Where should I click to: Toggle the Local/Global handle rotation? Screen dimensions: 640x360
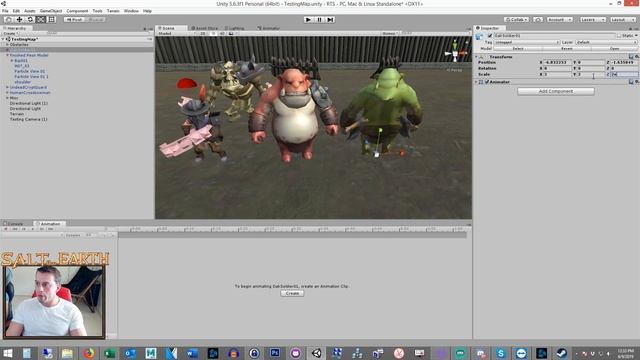click(95, 20)
